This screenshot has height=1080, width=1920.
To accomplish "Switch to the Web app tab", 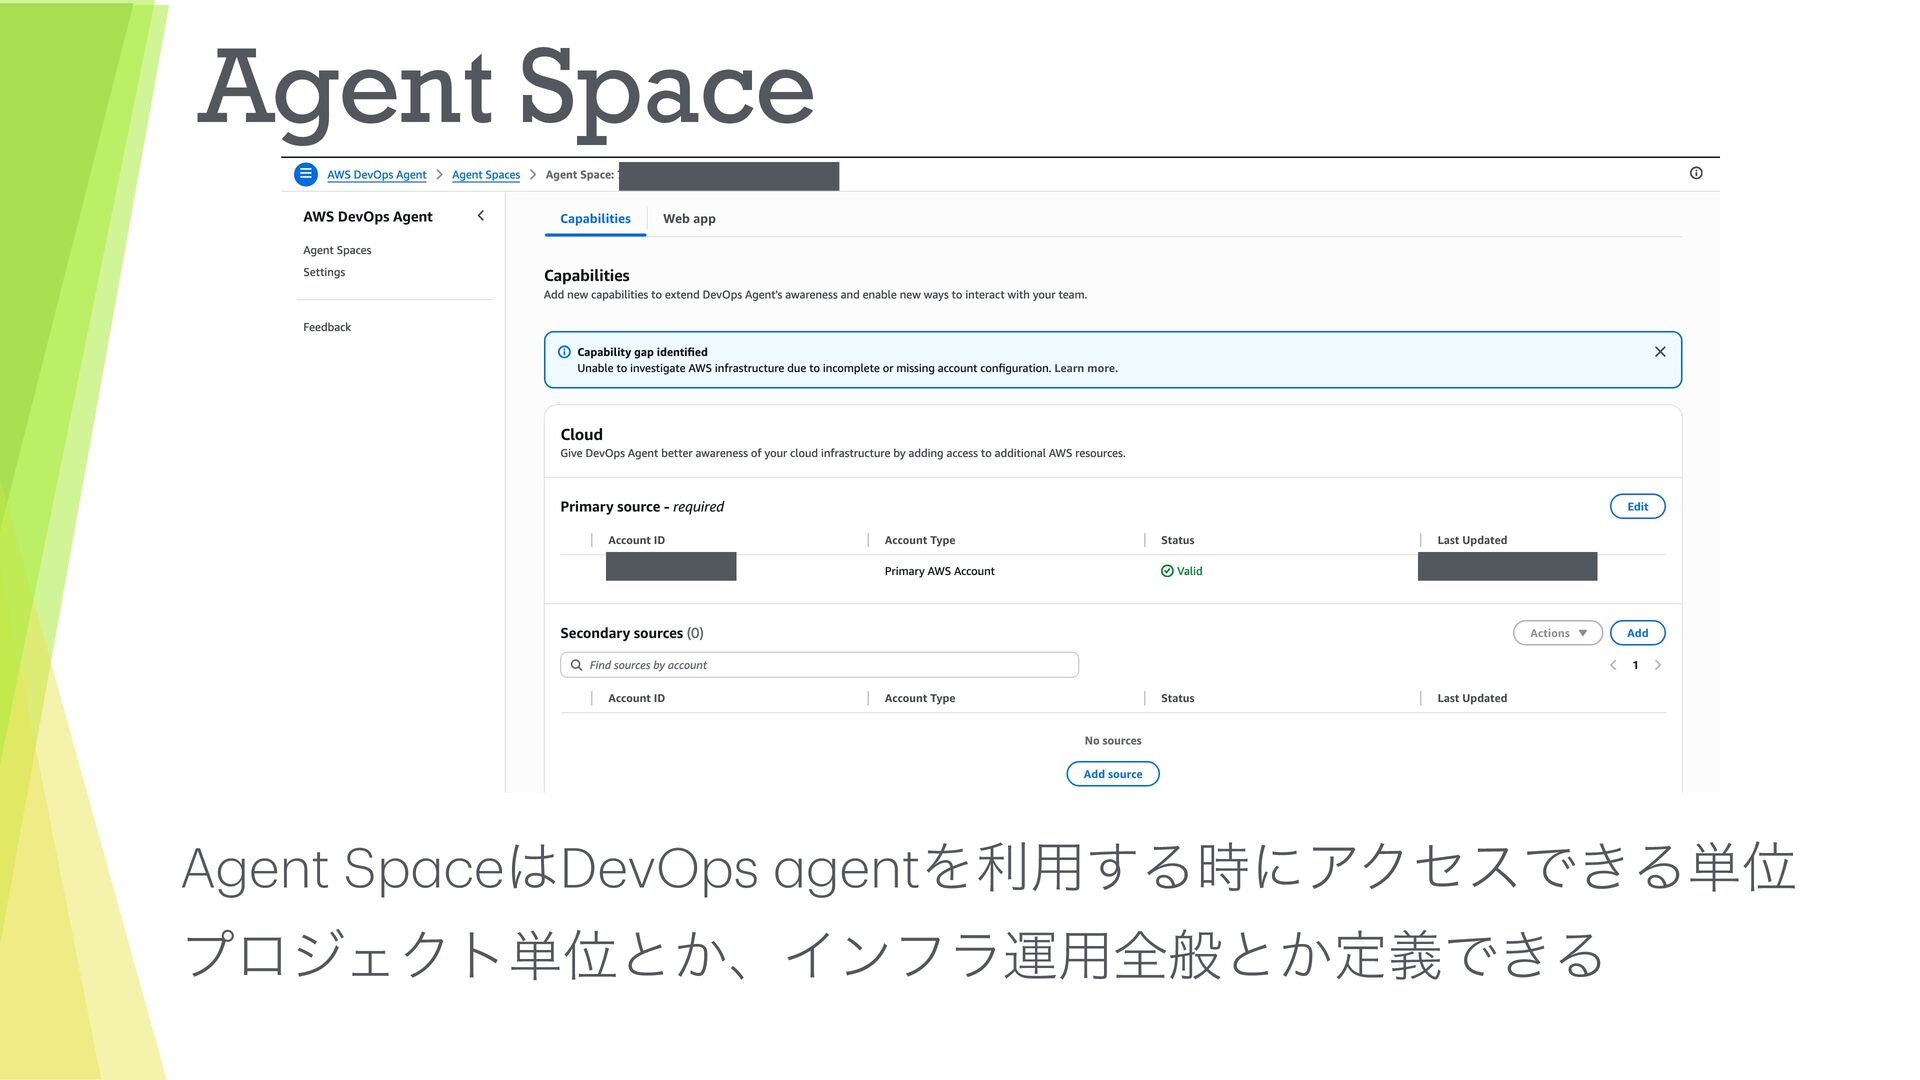I will (689, 219).
